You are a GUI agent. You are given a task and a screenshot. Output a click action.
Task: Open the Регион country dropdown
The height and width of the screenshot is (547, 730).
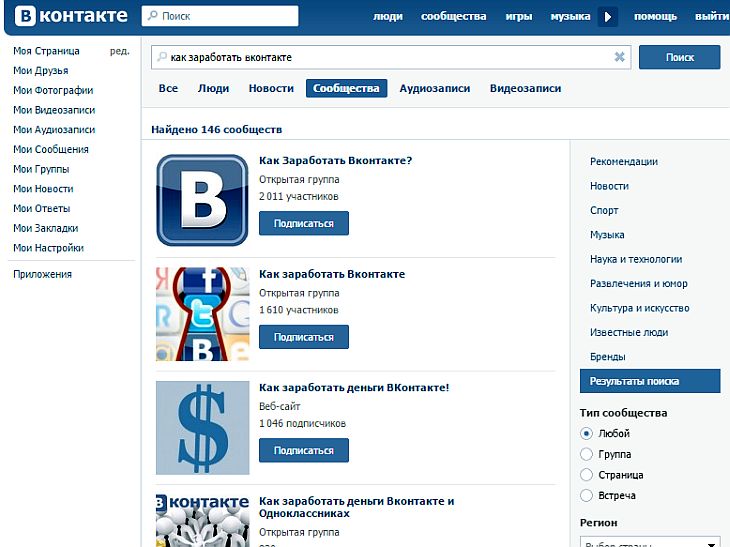coord(650,542)
